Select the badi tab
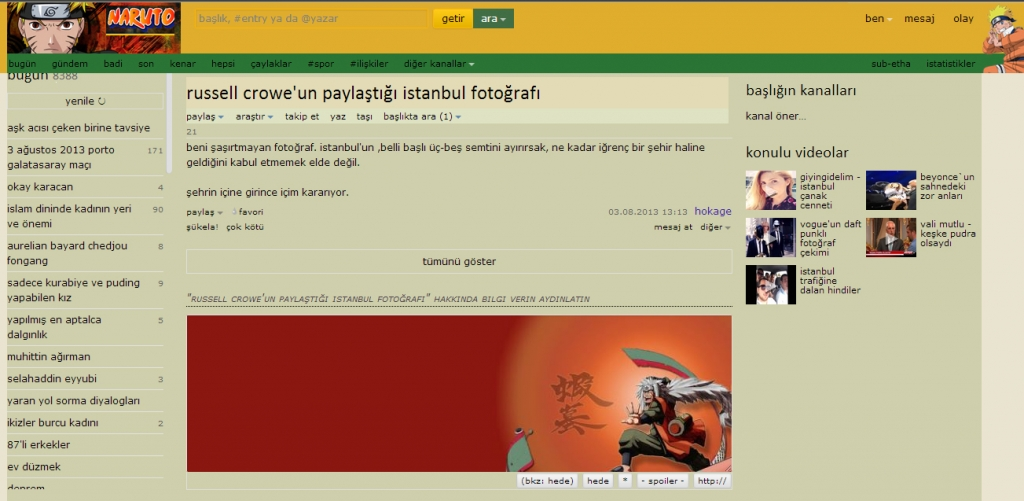The image size is (1024, 501). pyautogui.click(x=113, y=64)
